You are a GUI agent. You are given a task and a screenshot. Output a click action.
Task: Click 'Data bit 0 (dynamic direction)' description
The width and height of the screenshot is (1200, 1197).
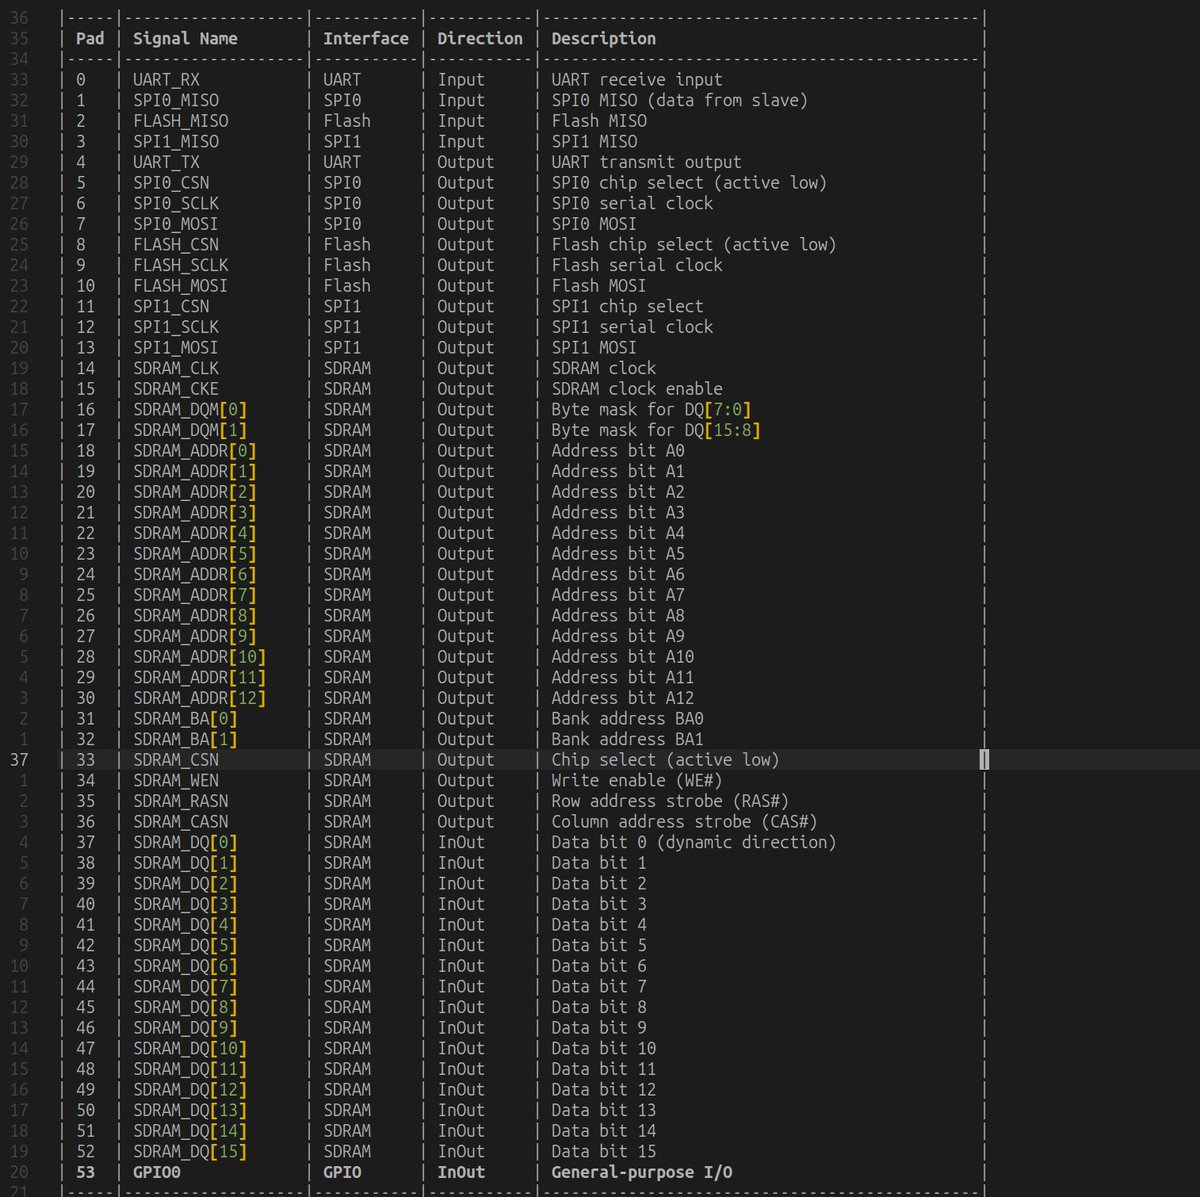click(x=694, y=842)
